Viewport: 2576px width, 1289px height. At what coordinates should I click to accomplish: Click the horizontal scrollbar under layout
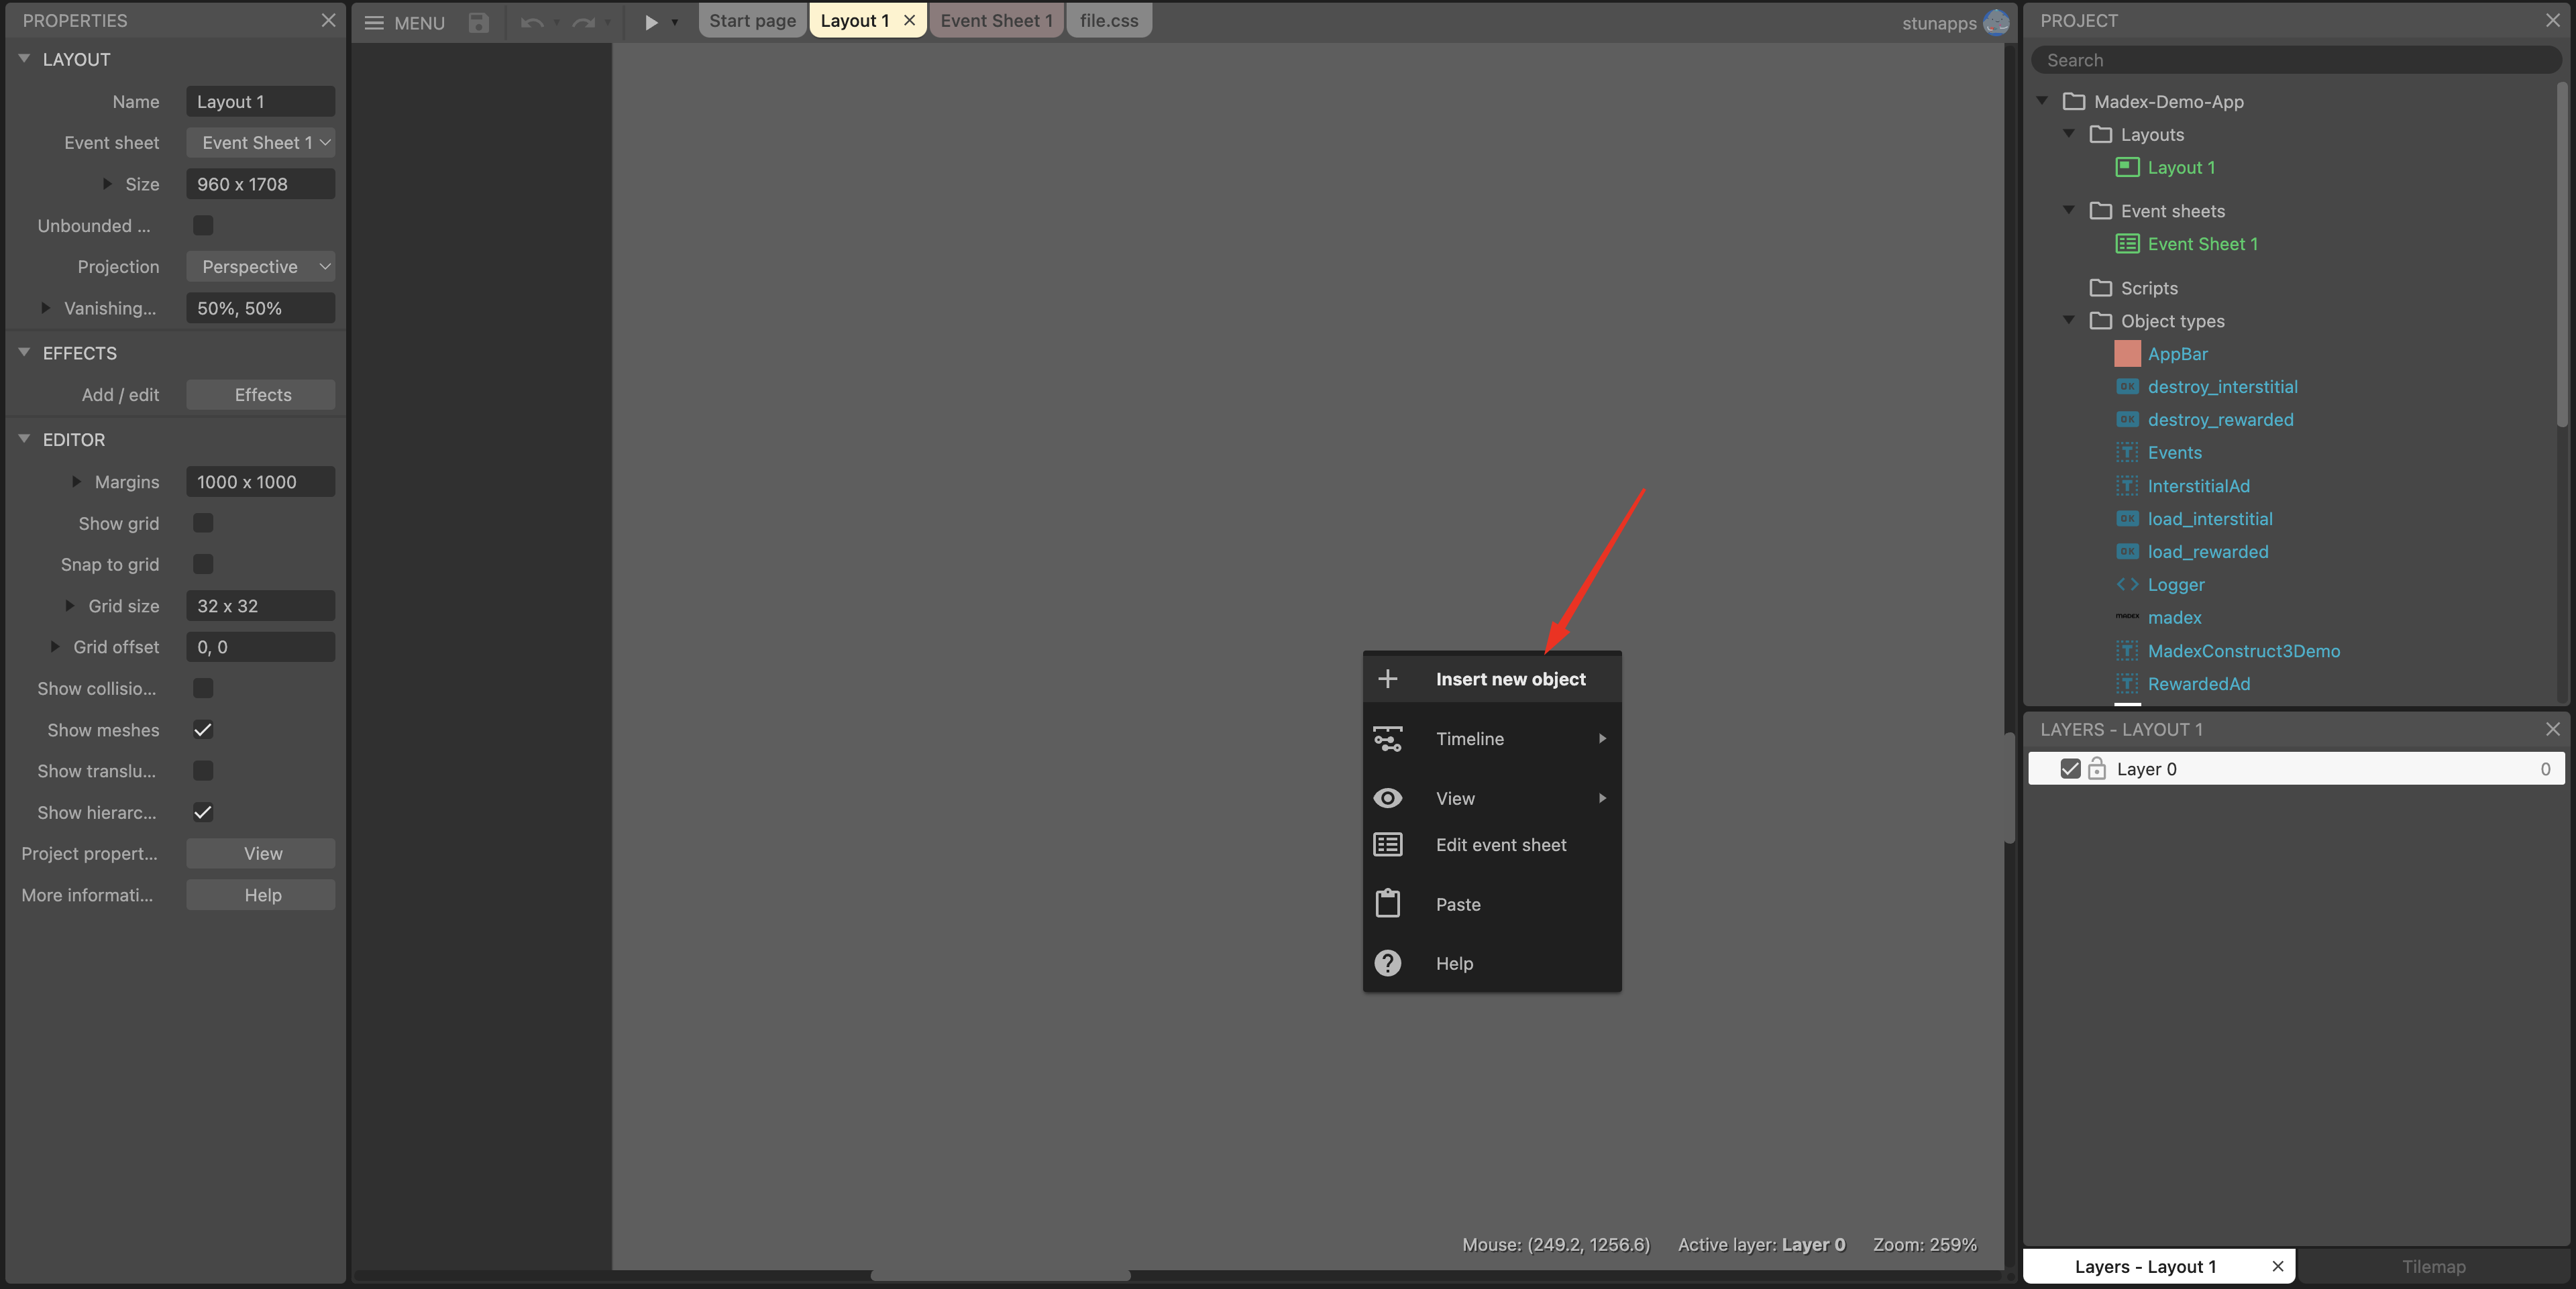click(x=1000, y=1275)
